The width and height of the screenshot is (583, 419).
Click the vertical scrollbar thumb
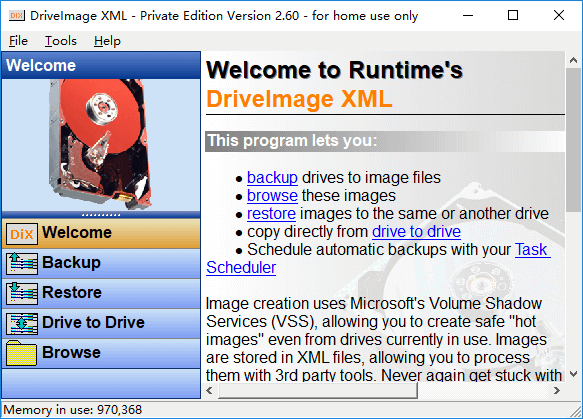573,140
